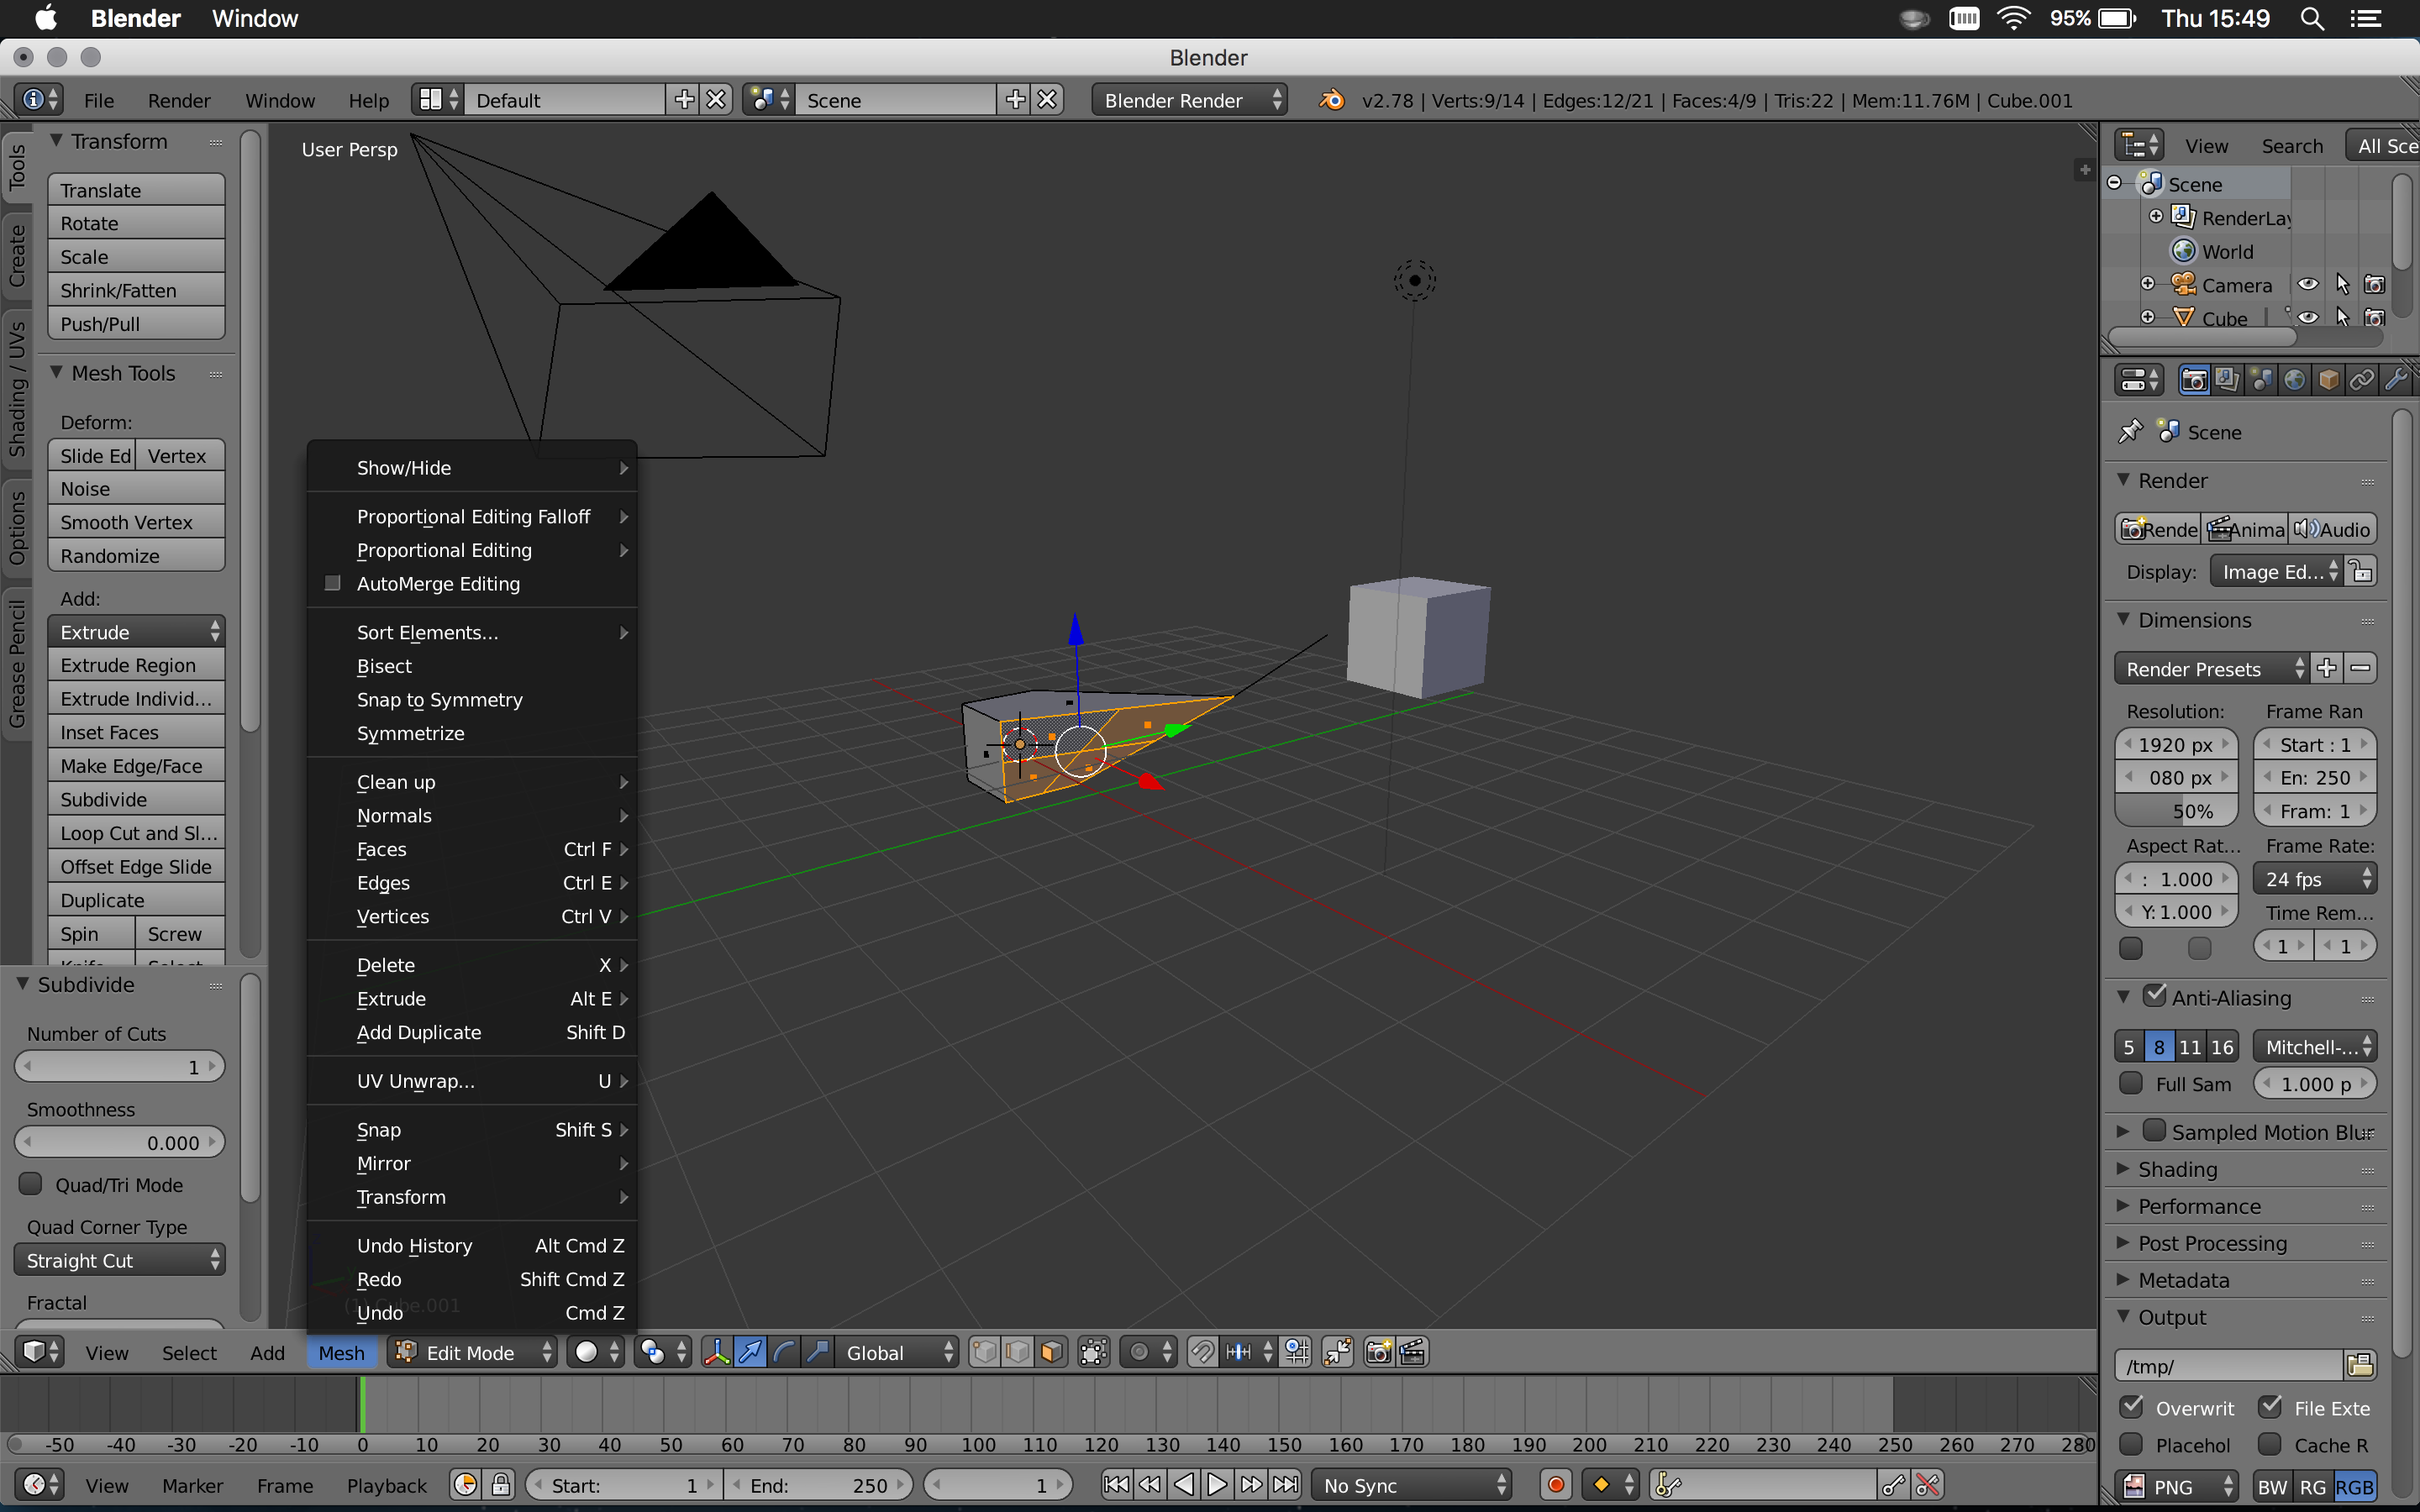Click the record keyframe red button
2420x1512 pixels.
[1555, 1485]
